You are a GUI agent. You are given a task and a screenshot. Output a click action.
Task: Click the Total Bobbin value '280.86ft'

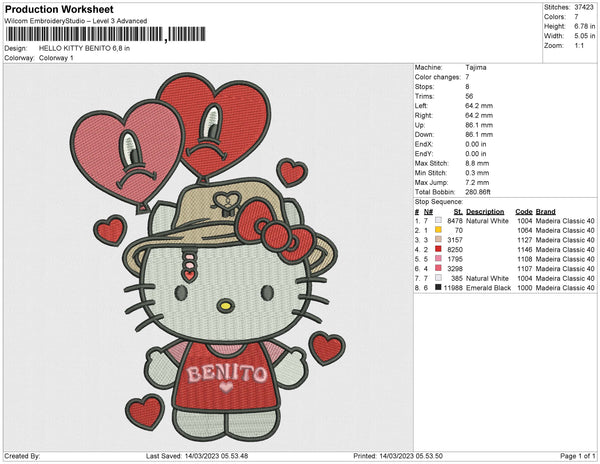(478, 192)
